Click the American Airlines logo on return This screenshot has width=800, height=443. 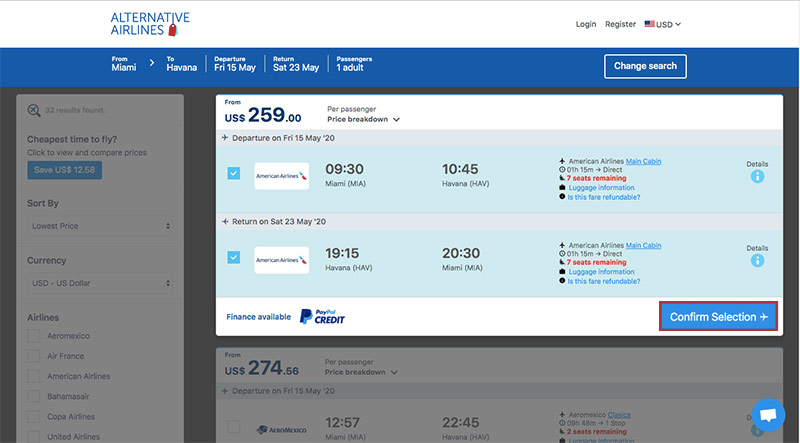(x=282, y=260)
